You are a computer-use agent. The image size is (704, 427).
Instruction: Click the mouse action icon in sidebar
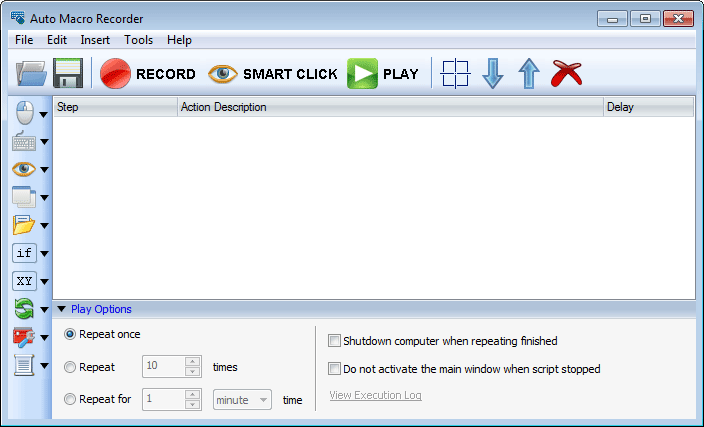tap(25, 113)
